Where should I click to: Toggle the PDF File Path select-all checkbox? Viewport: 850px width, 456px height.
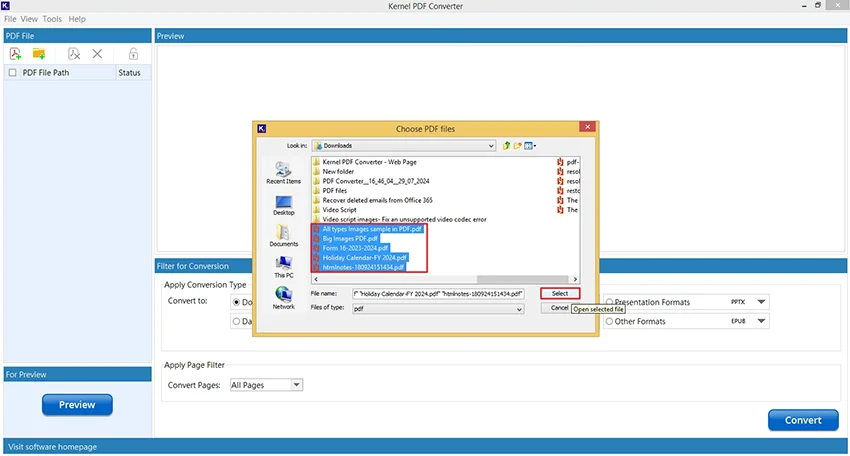pos(12,72)
